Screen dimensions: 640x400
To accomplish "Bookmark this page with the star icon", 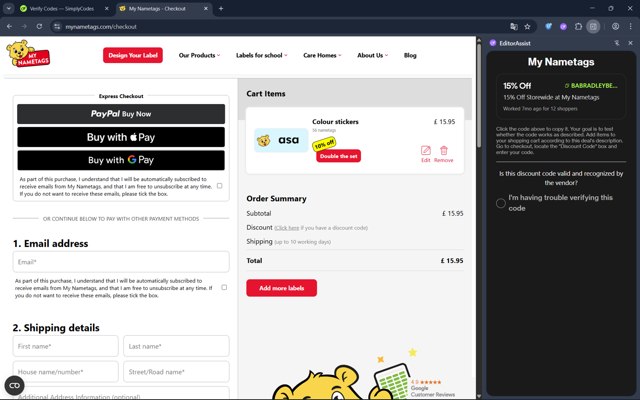I will 527,27.
